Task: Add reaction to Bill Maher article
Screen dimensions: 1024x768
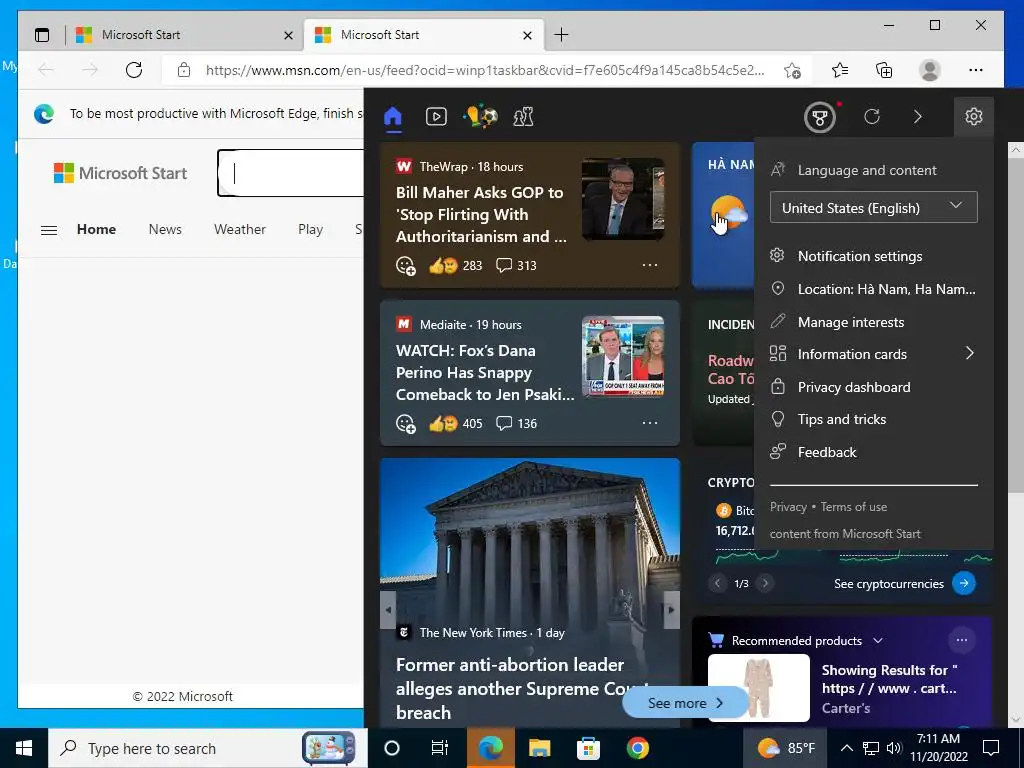Action: click(406, 266)
